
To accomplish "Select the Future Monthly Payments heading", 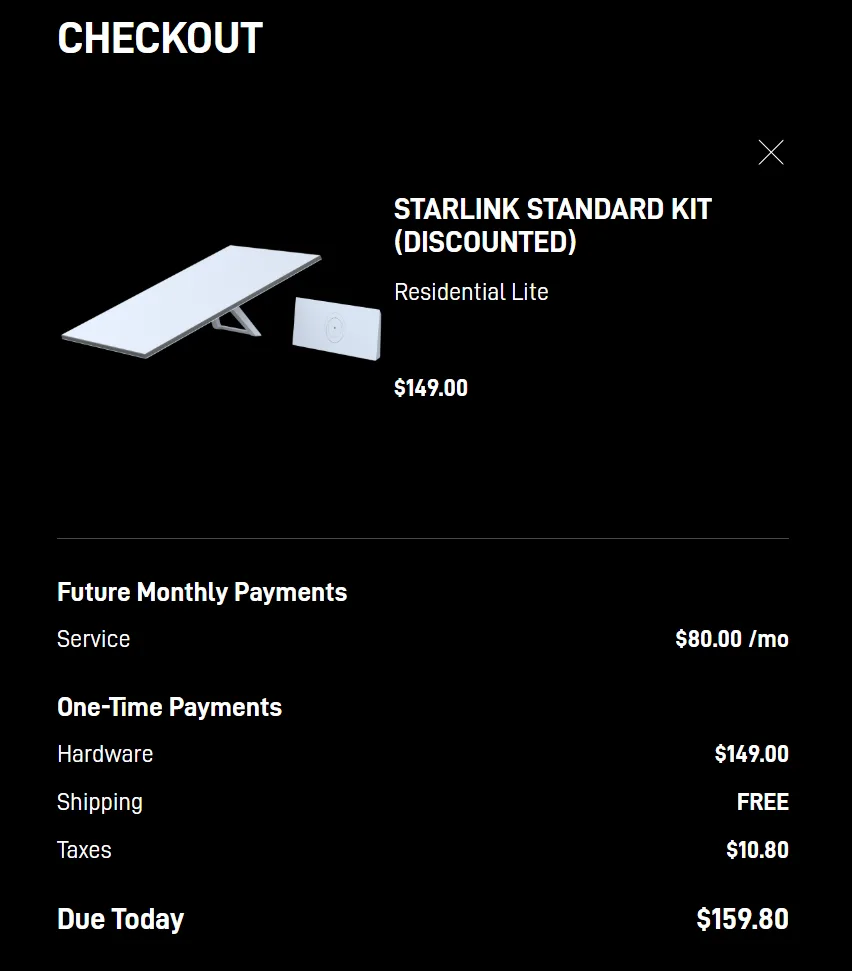I will tap(202, 592).
